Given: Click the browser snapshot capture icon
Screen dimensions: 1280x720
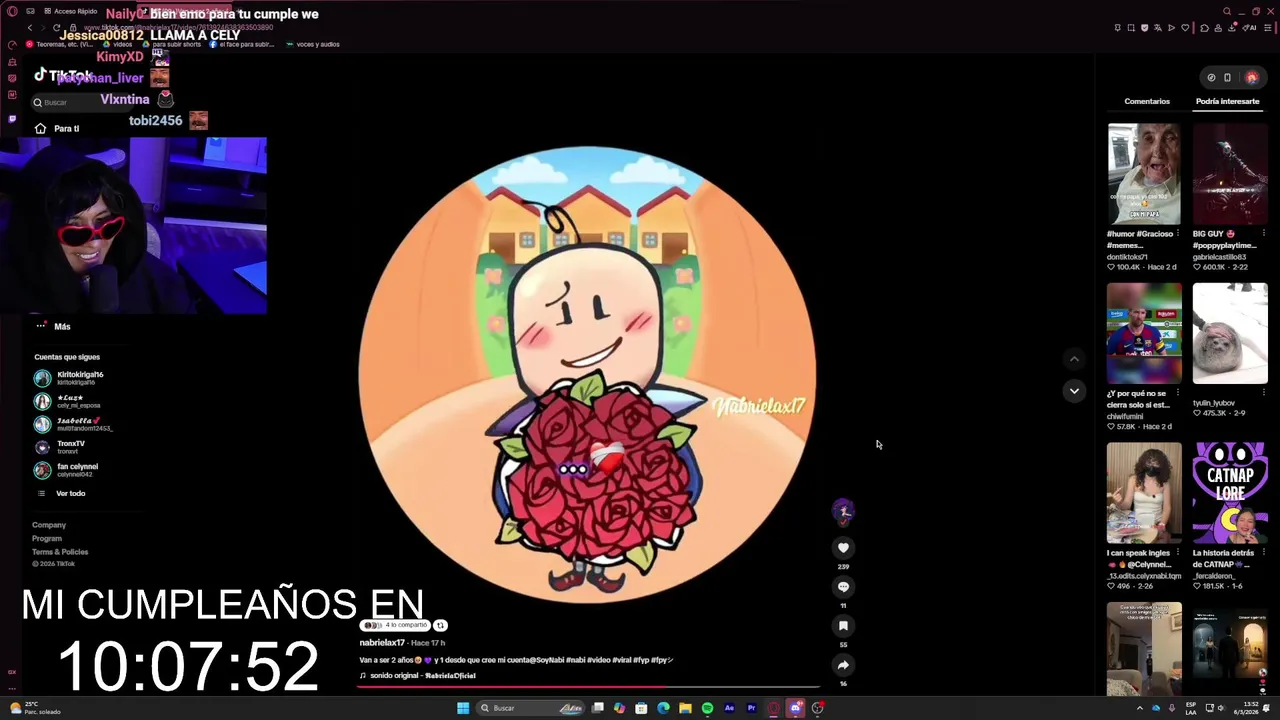Looking at the screenshot, I should coord(1131,28).
